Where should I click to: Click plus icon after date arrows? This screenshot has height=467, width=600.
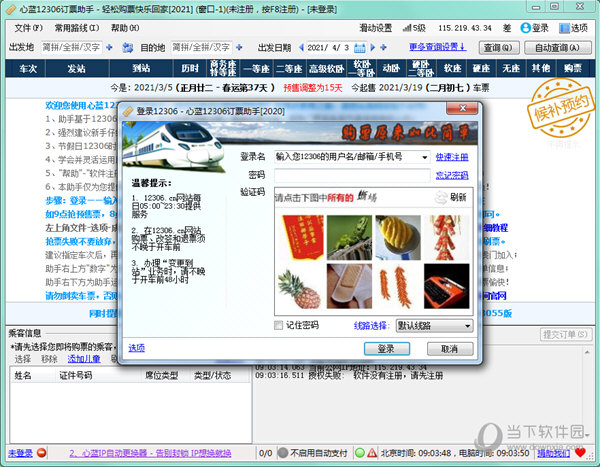(x=383, y=47)
